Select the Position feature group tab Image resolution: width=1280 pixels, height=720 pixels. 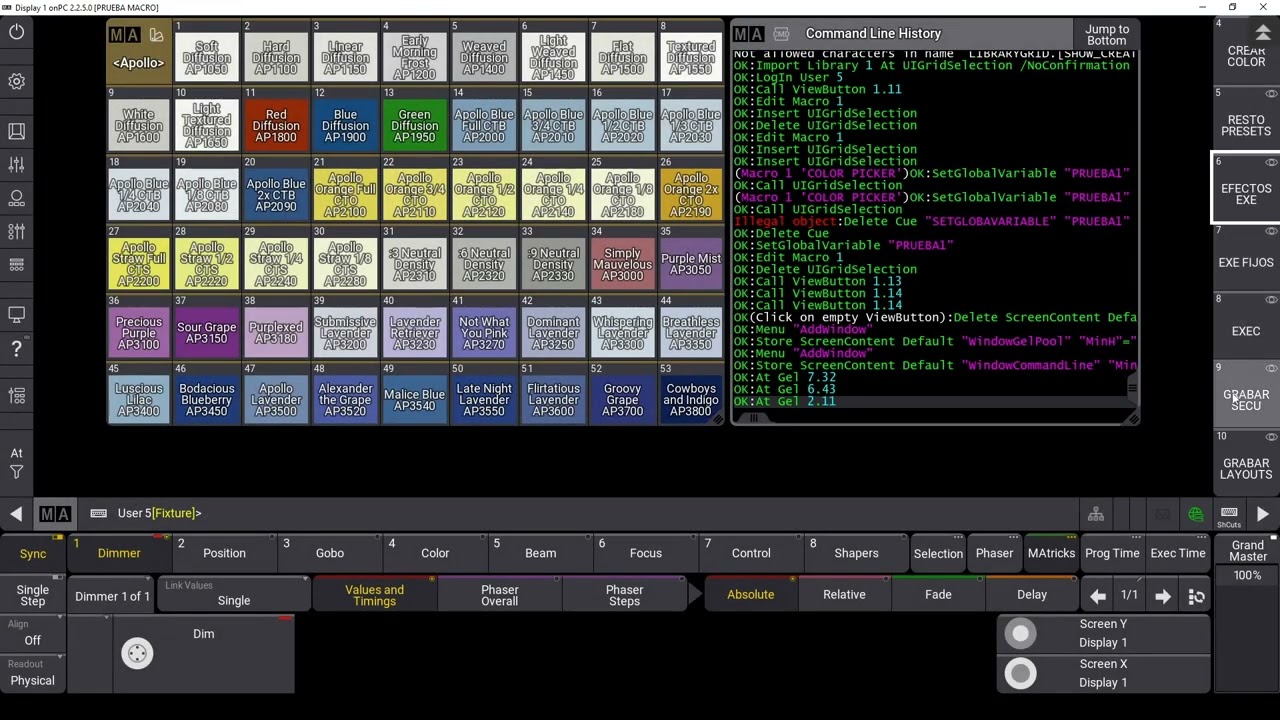pyautogui.click(x=224, y=553)
